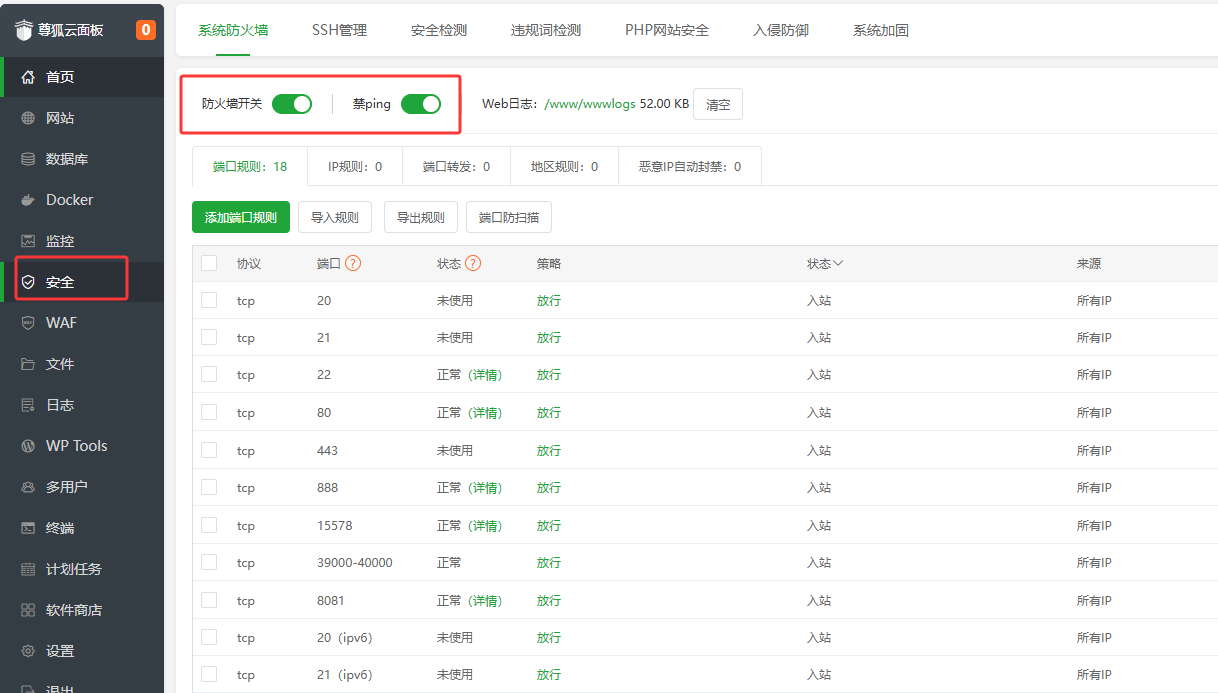This screenshot has height=693, width=1218.
Task: Open 详情 link in port 8081 row
Action: point(485,600)
